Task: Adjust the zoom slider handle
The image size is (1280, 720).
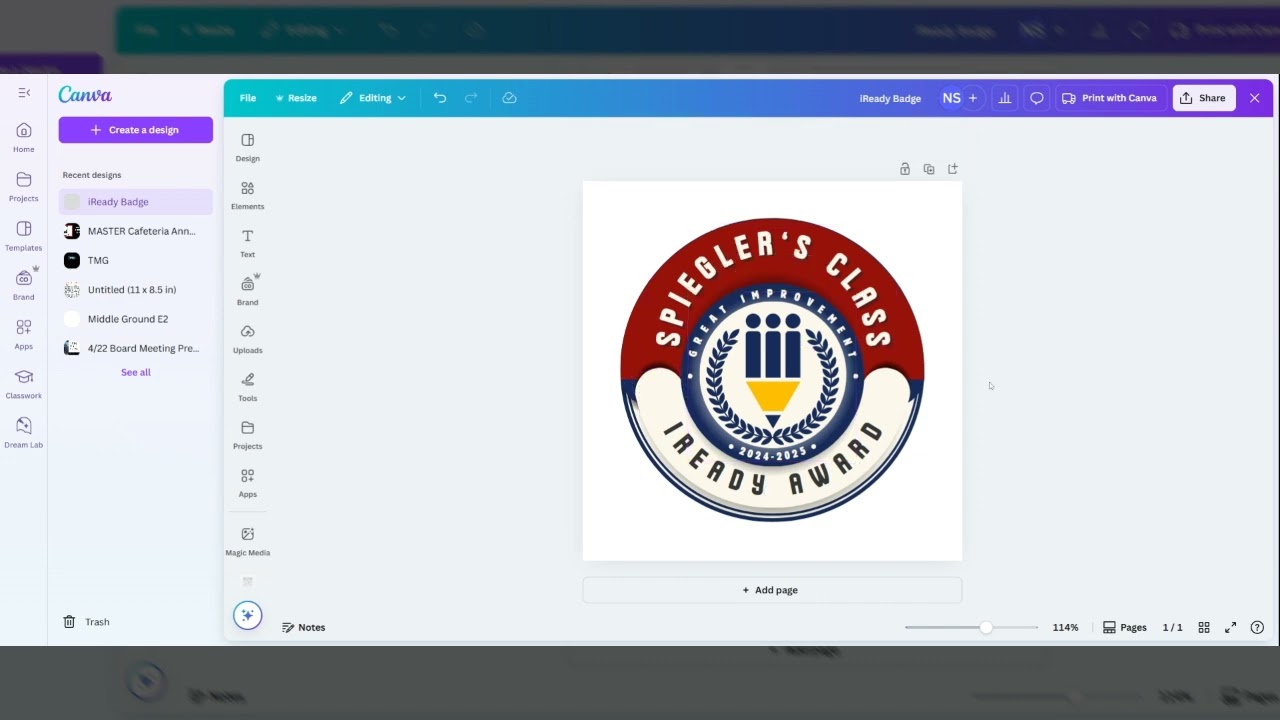Action: coord(986,627)
